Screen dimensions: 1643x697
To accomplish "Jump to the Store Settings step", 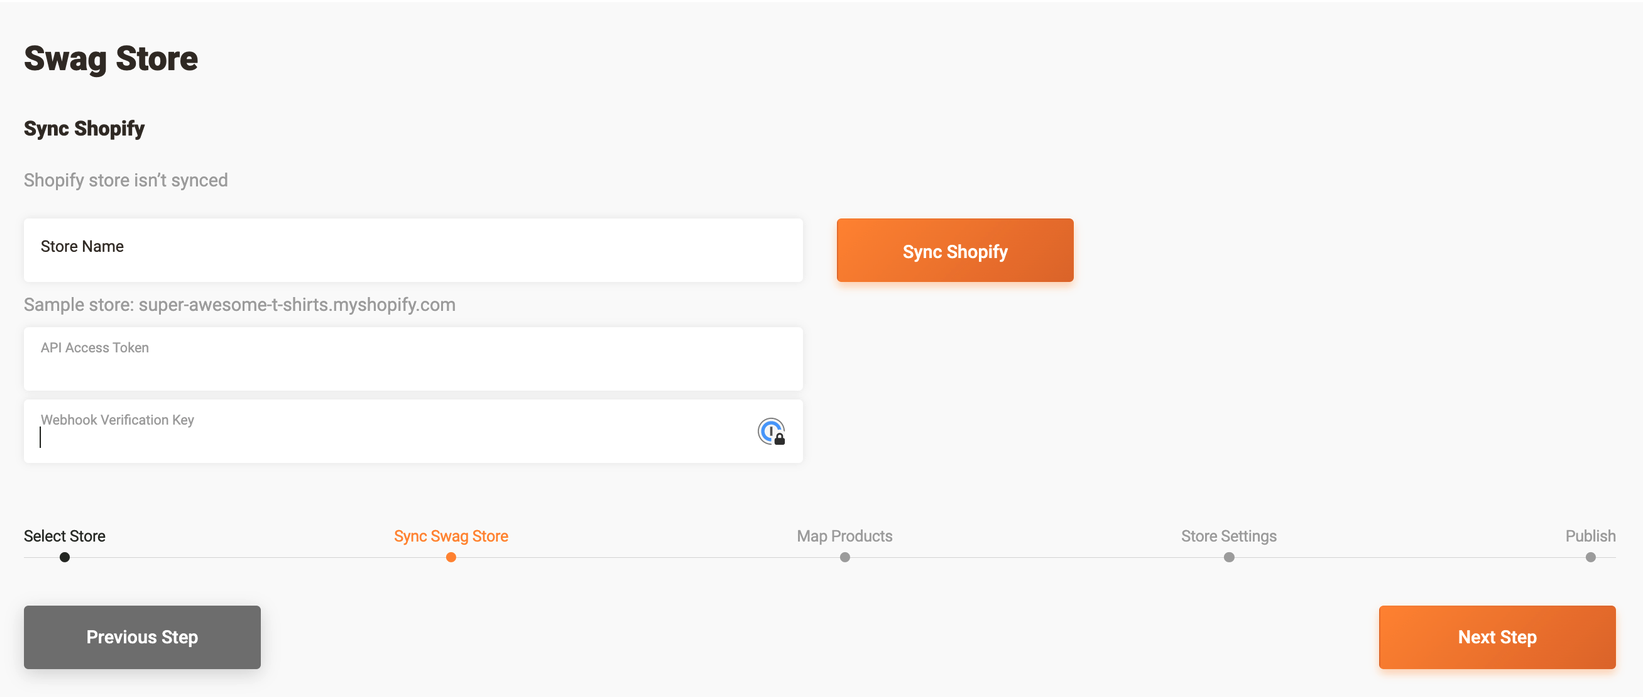I will coord(1229,536).
